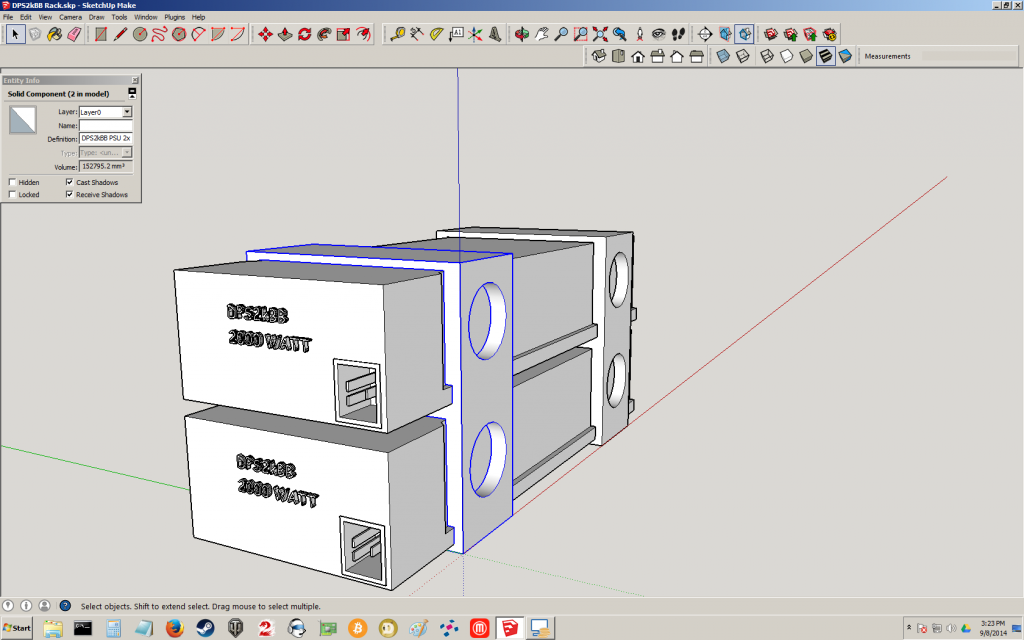
Task: Click the Zoom Extents icon
Action: pos(601,34)
